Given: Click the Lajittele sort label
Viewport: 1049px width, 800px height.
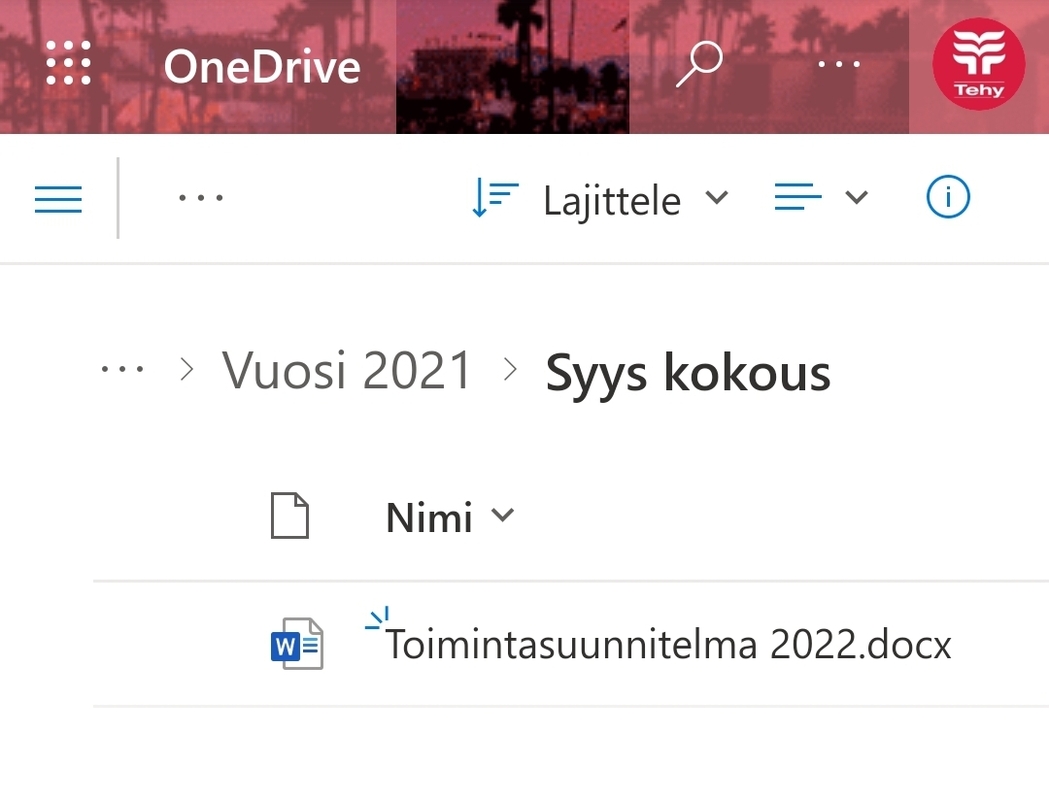Looking at the screenshot, I should (x=611, y=201).
